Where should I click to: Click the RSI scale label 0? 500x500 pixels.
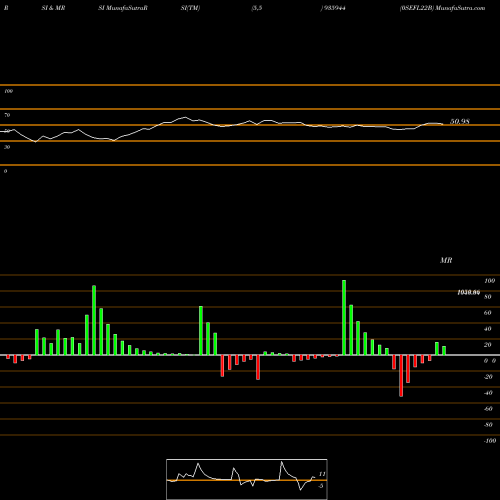click(x=5, y=171)
